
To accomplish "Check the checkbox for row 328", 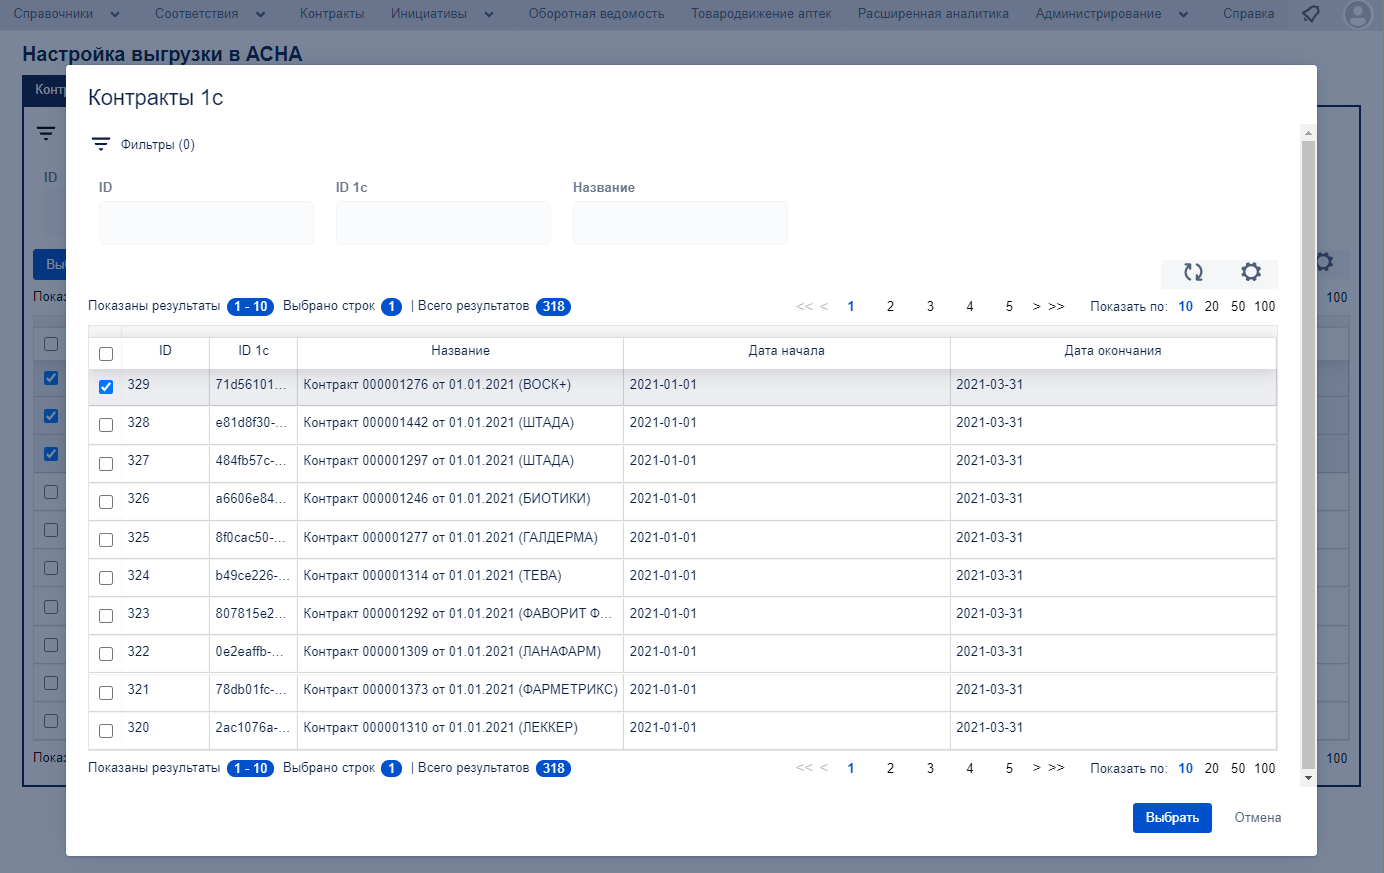I will tap(106, 424).
